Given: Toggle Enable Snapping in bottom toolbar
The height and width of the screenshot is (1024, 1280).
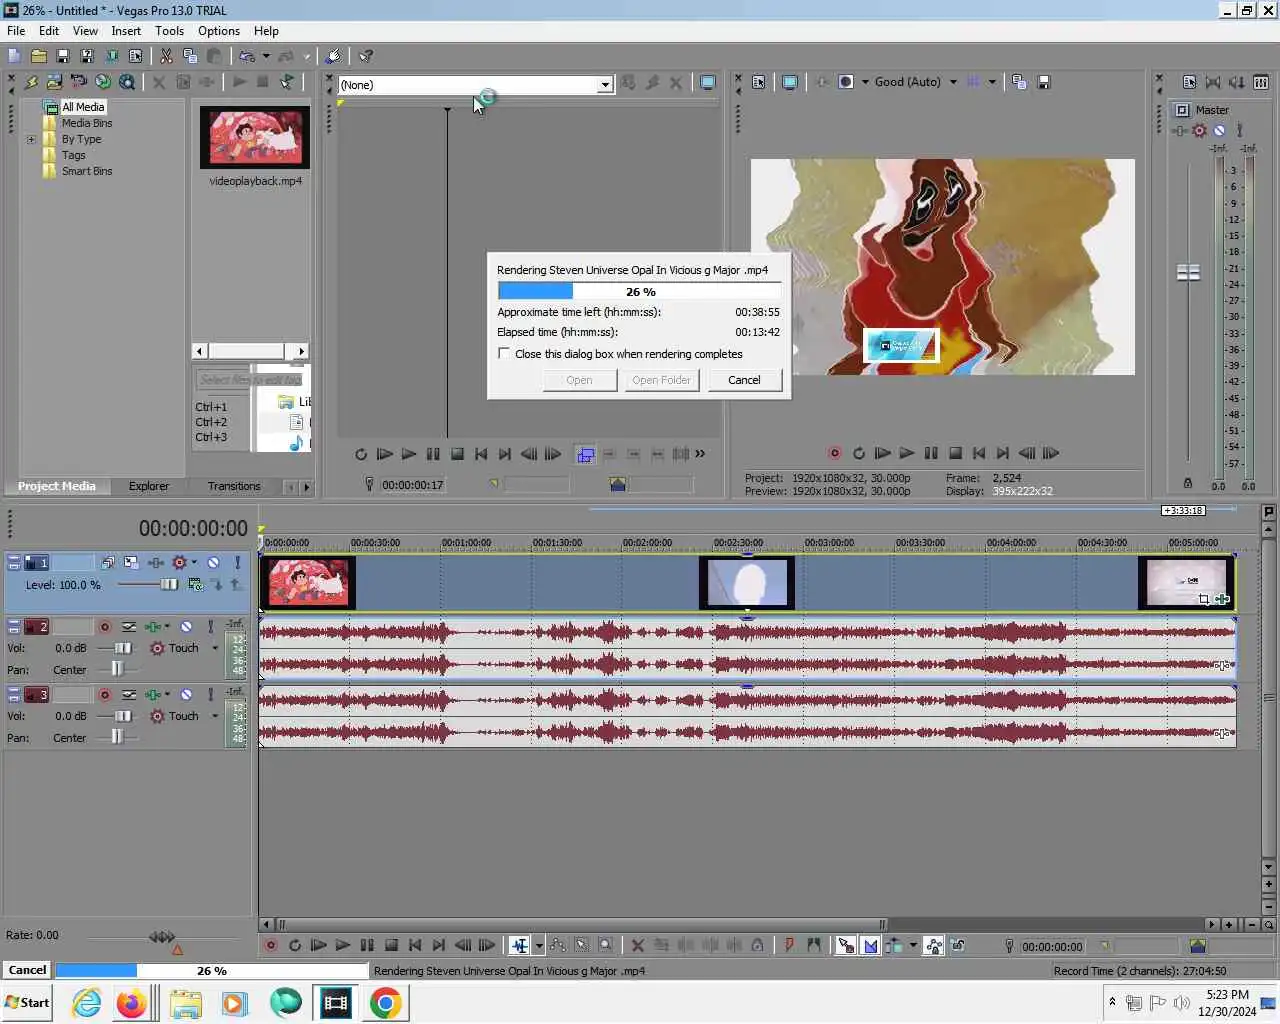Looking at the screenshot, I should [x=845, y=945].
